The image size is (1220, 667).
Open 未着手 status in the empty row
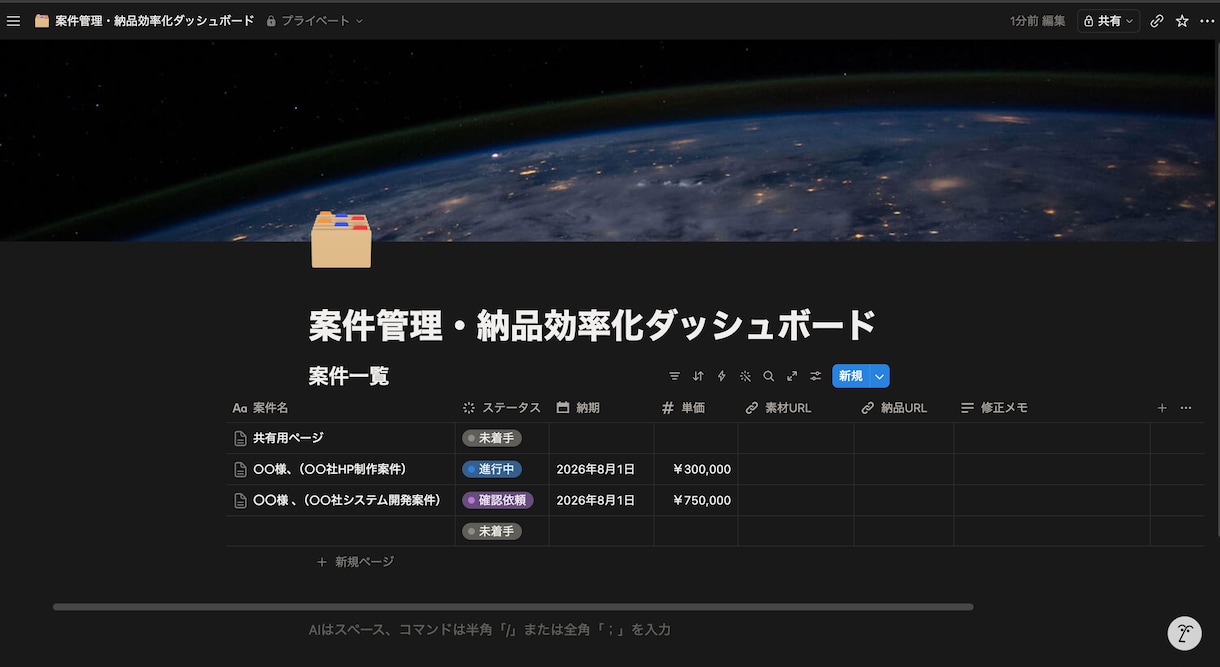[x=492, y=531]
